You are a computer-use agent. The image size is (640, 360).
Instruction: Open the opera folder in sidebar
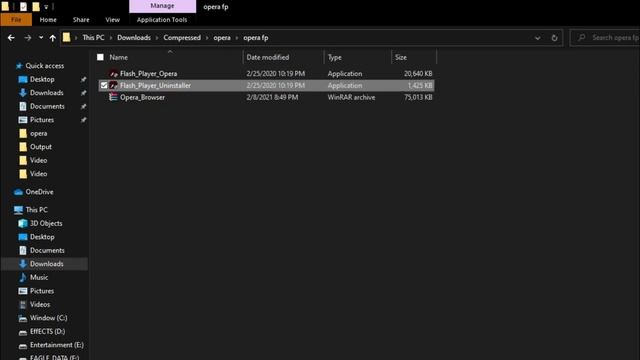38,133
